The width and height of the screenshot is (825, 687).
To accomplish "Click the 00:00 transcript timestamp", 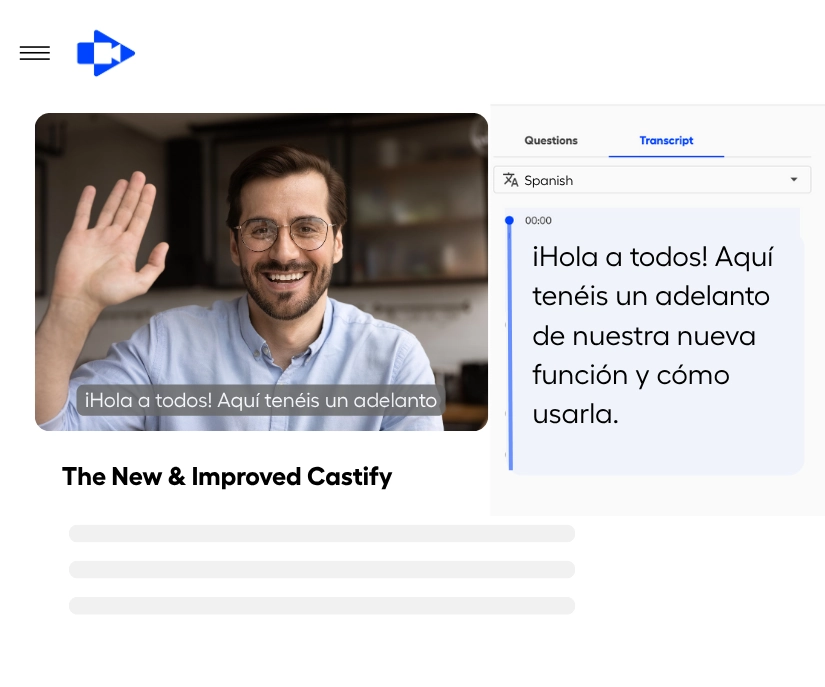I will coord(538,220).
